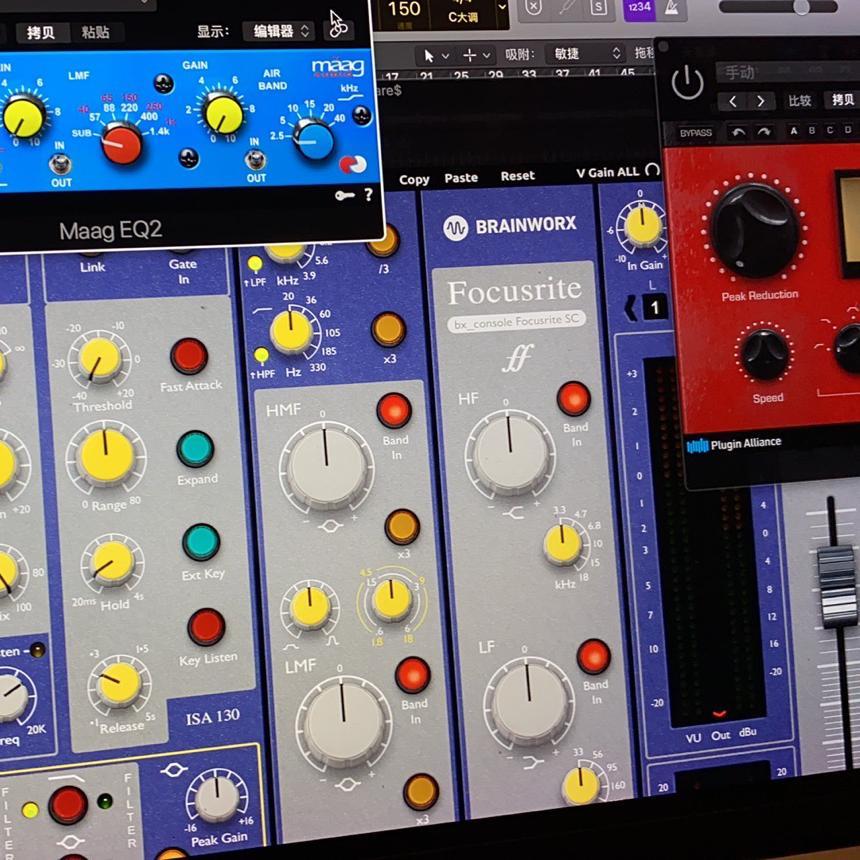Click the orange x3 button under HMF Band In
This screenshot has height=860, width=860.
click(x=402, y=527)
